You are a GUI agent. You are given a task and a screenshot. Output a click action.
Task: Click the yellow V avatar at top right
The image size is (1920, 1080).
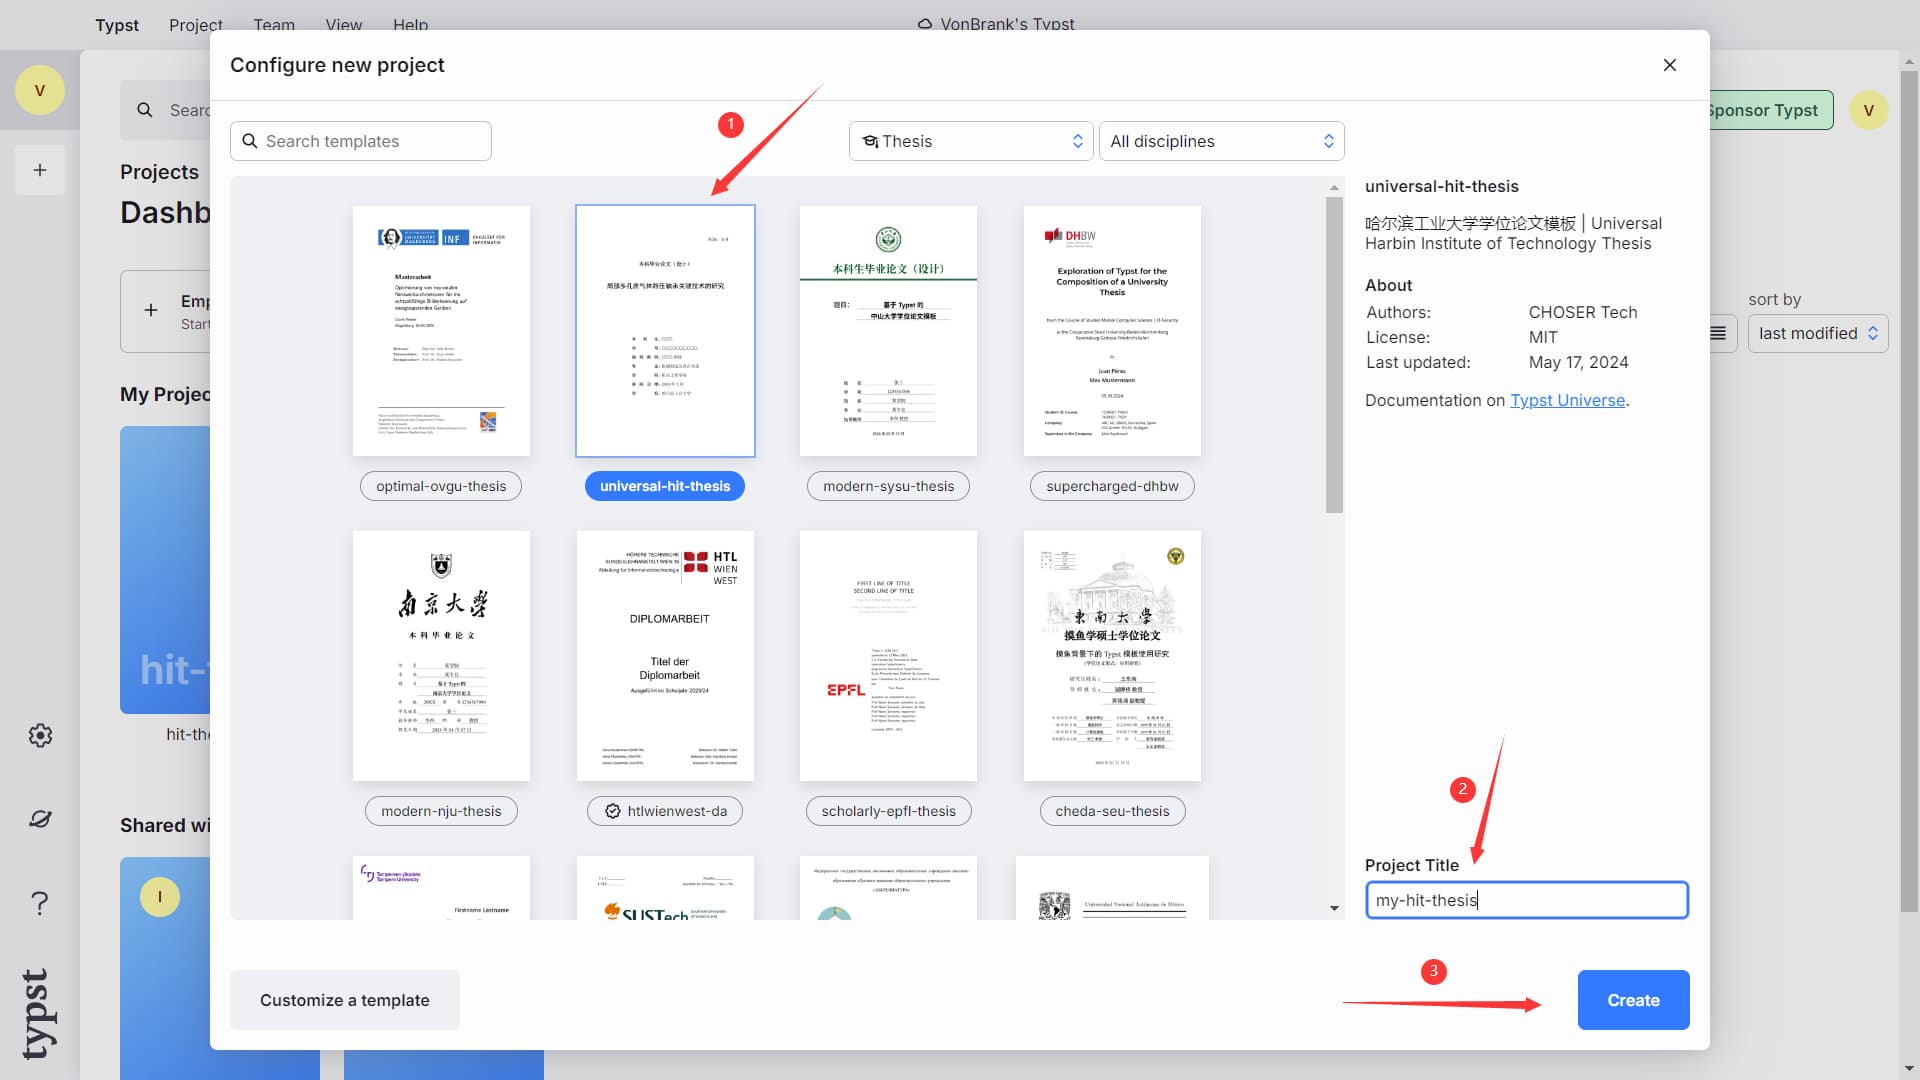(1868, 110)
